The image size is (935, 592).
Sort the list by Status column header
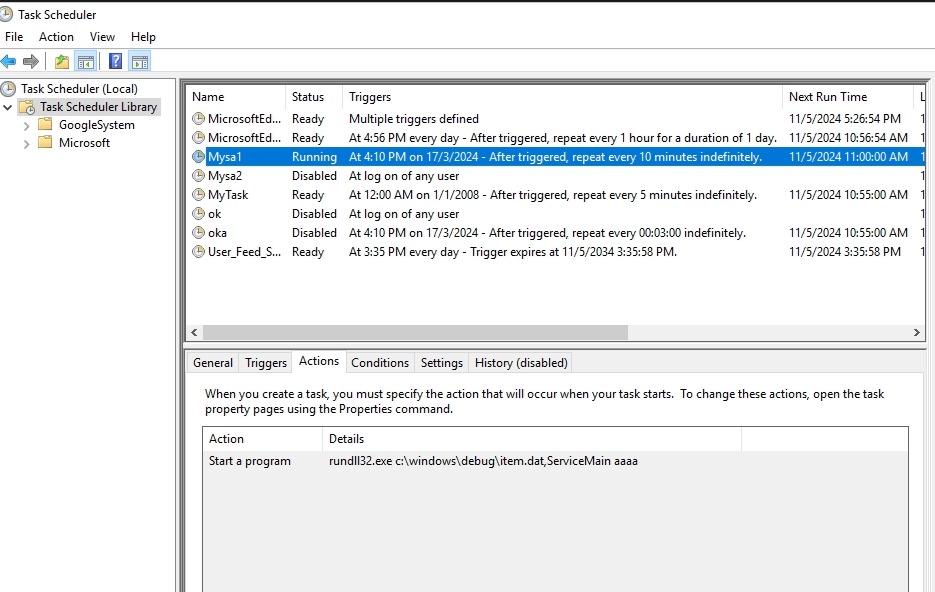[x=308, y=97]
